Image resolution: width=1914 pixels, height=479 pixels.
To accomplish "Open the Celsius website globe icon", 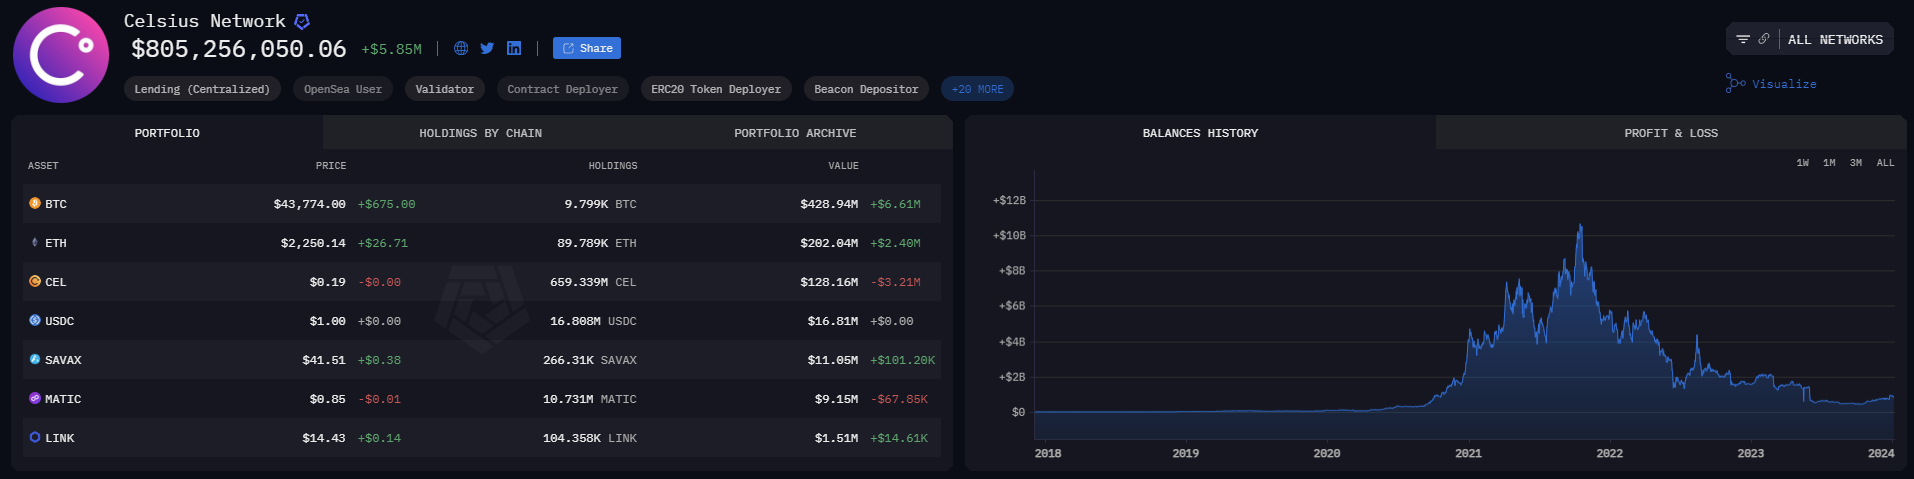I will [x=461, y=48].
